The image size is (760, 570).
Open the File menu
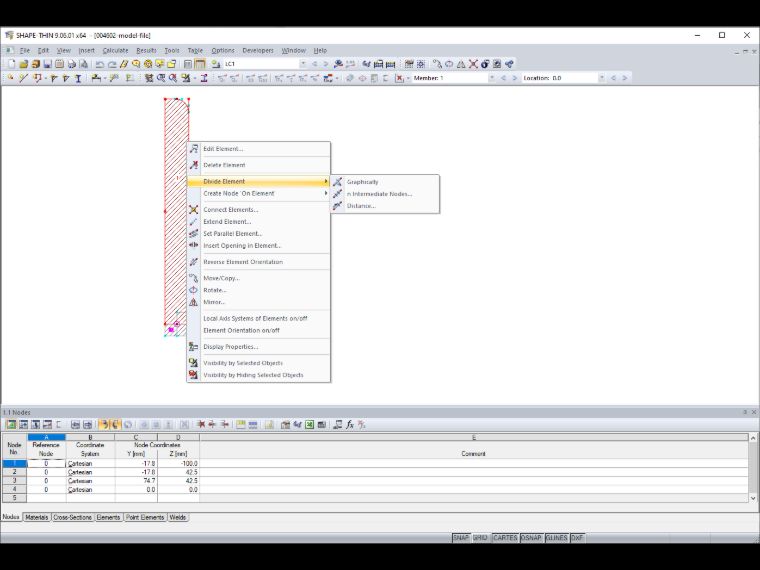(25, 50)
